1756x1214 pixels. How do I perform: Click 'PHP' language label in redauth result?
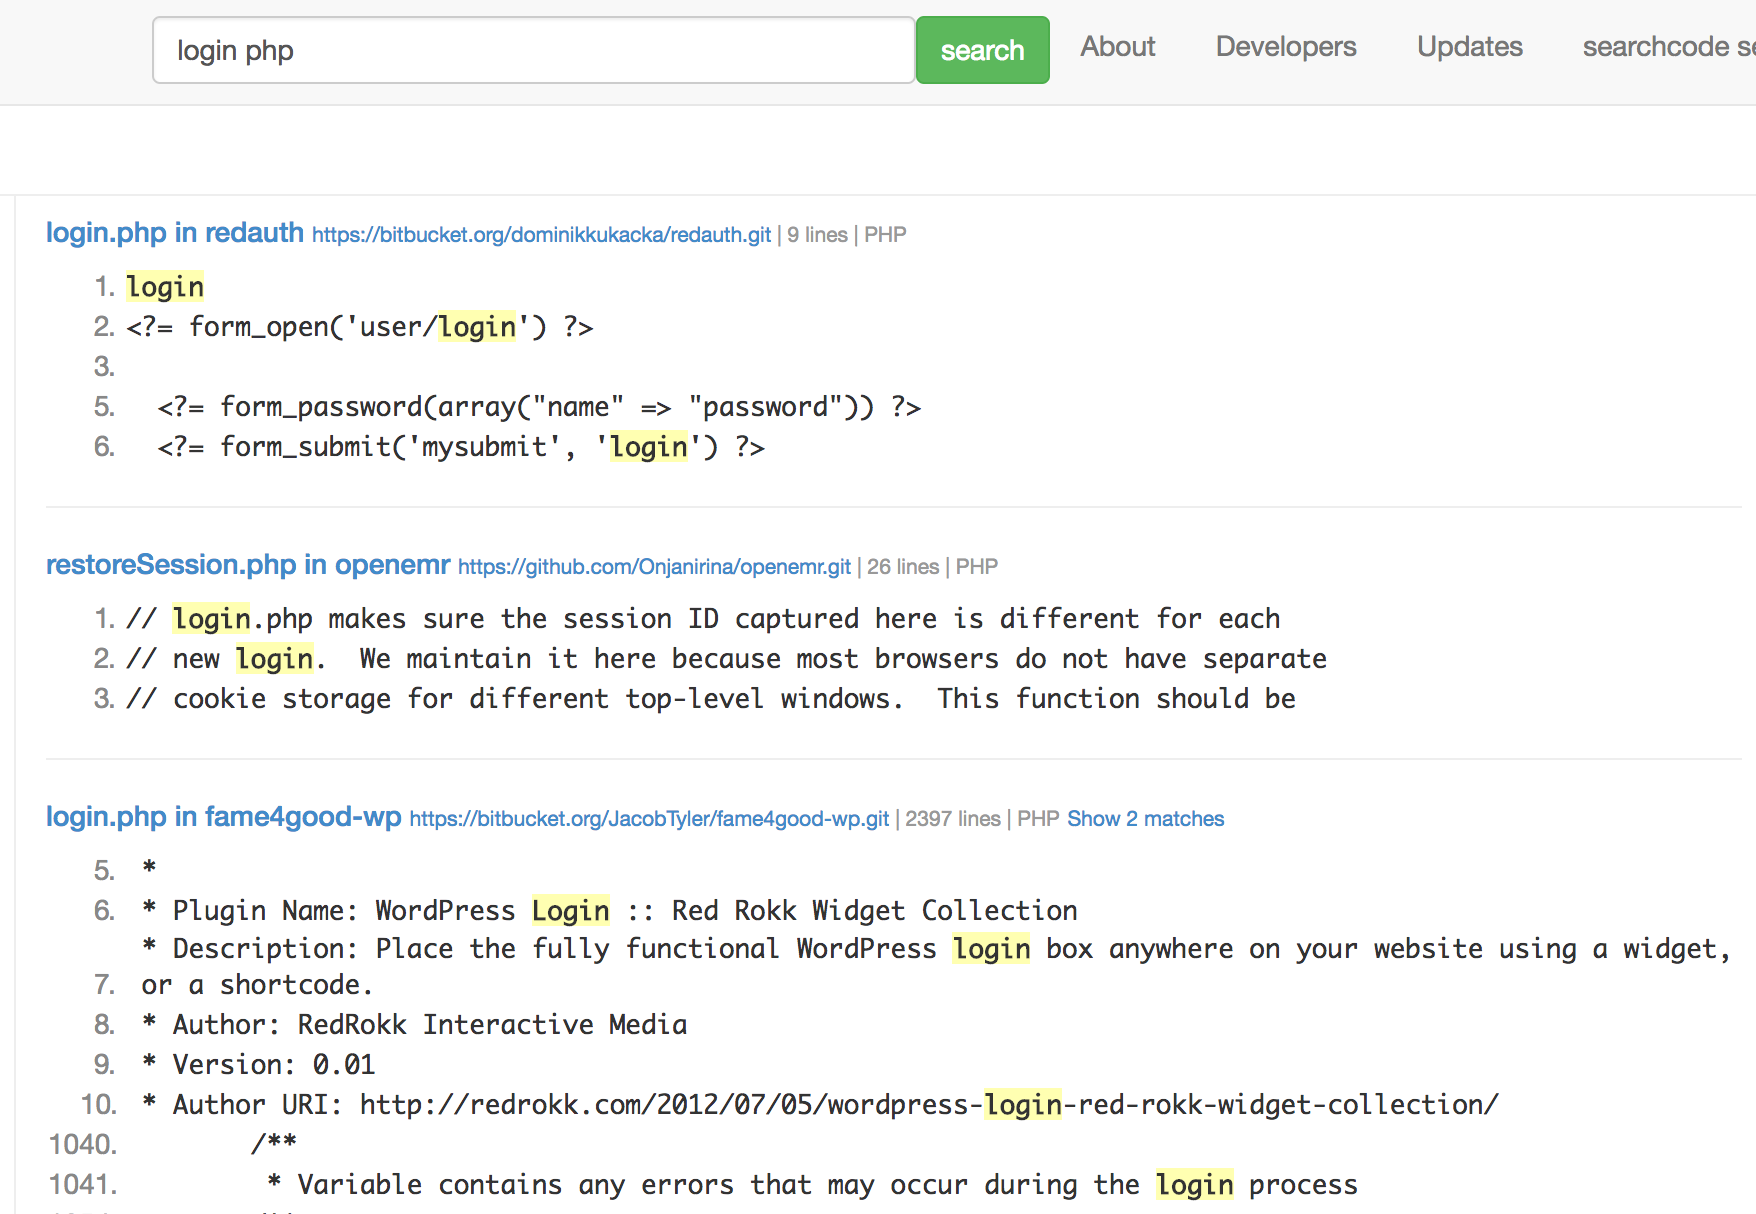pyautogui.click(x=885, y=235)
